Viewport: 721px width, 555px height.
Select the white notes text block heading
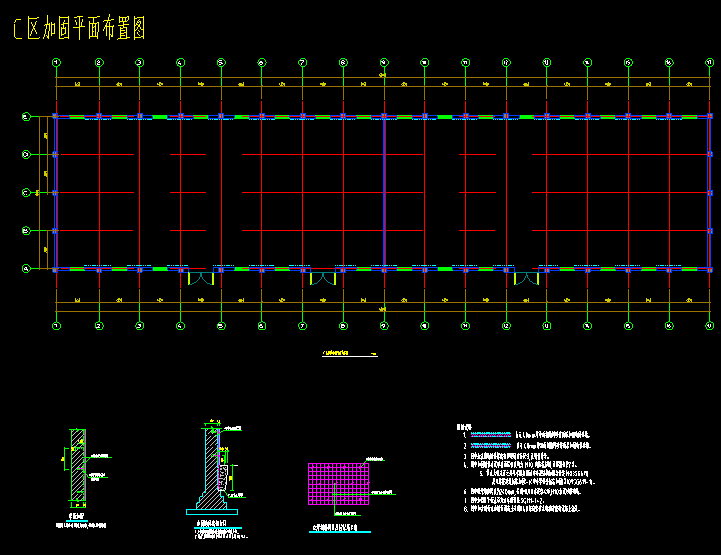click(463, 427)
